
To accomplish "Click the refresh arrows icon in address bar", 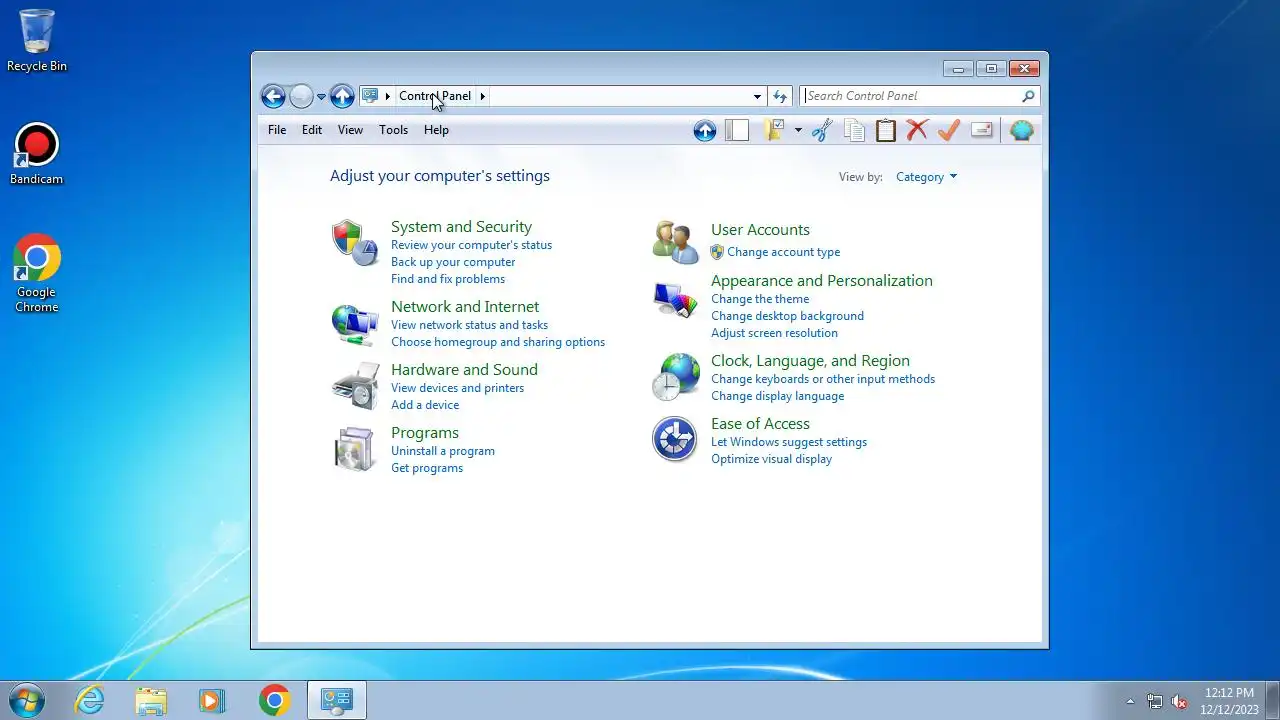I will 780,96.
